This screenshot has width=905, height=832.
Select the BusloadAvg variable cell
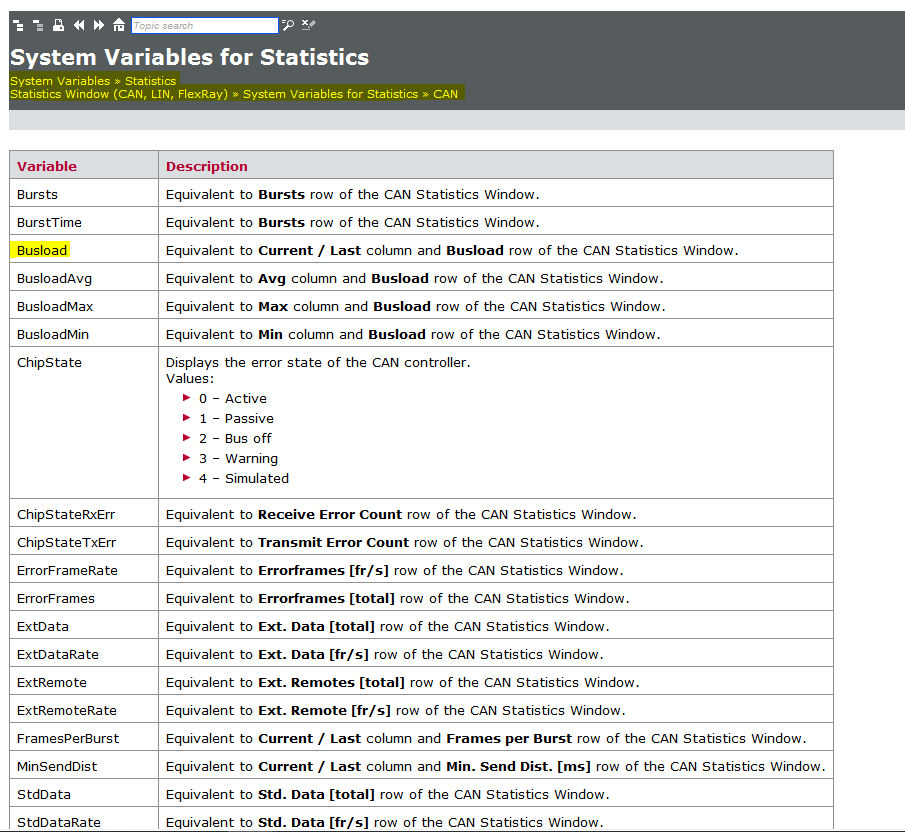click(x=84, y=278)
